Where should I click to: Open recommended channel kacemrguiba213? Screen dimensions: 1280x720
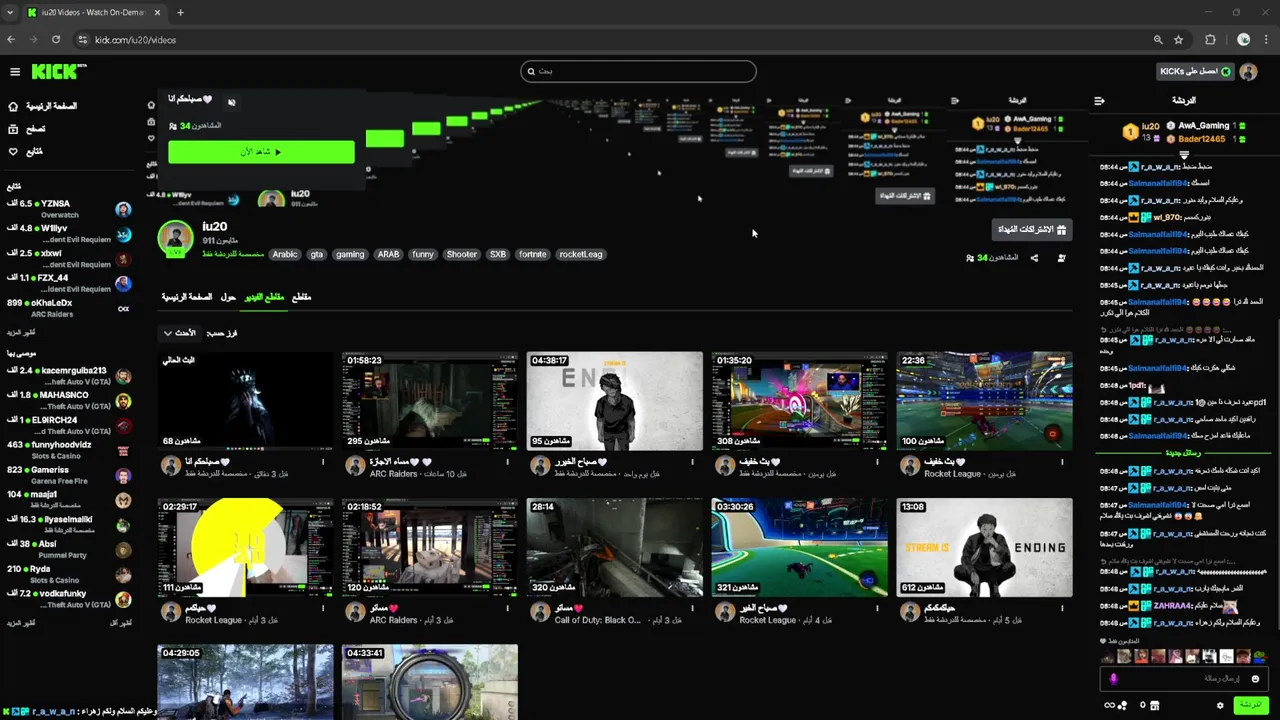click(69, 376)
